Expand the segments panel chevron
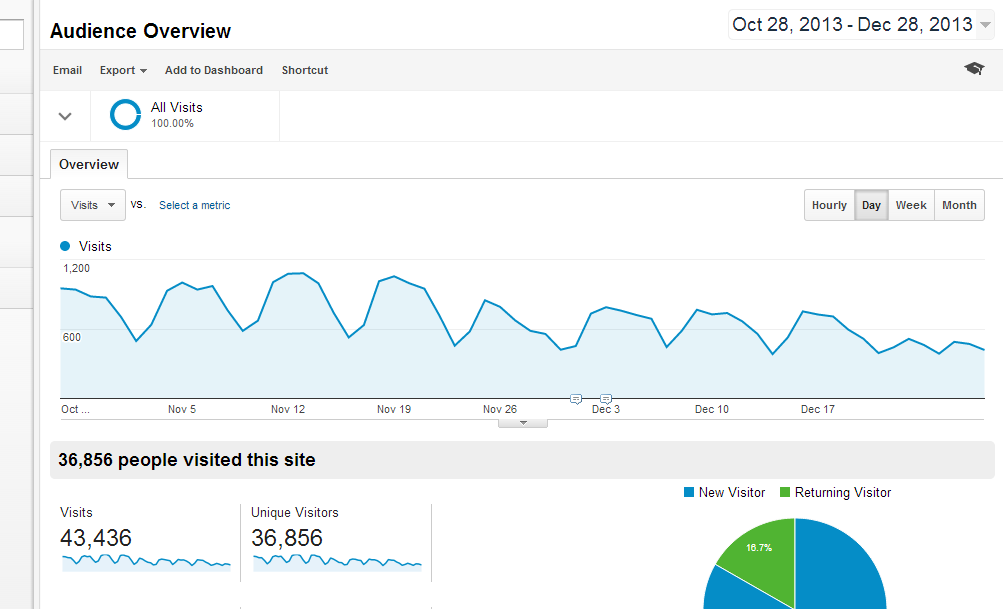The width and height of the screenshot is (1003, 609). click(65, 116)
